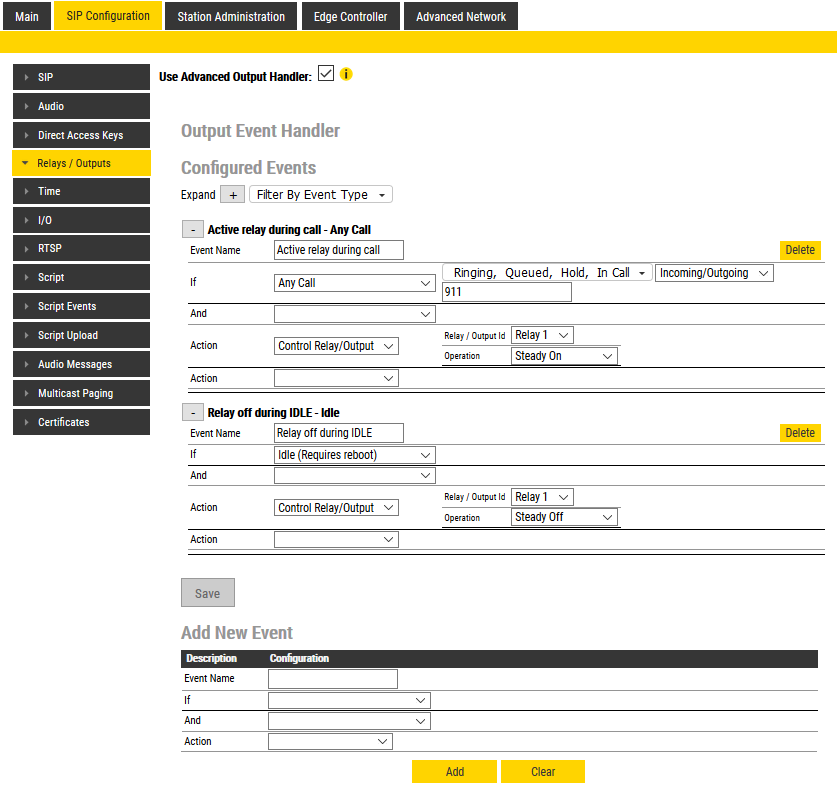The image size is (837, 792).
Task: Open the Incoming/Outgoing direction dropdown
Action: tap(714, 273)
